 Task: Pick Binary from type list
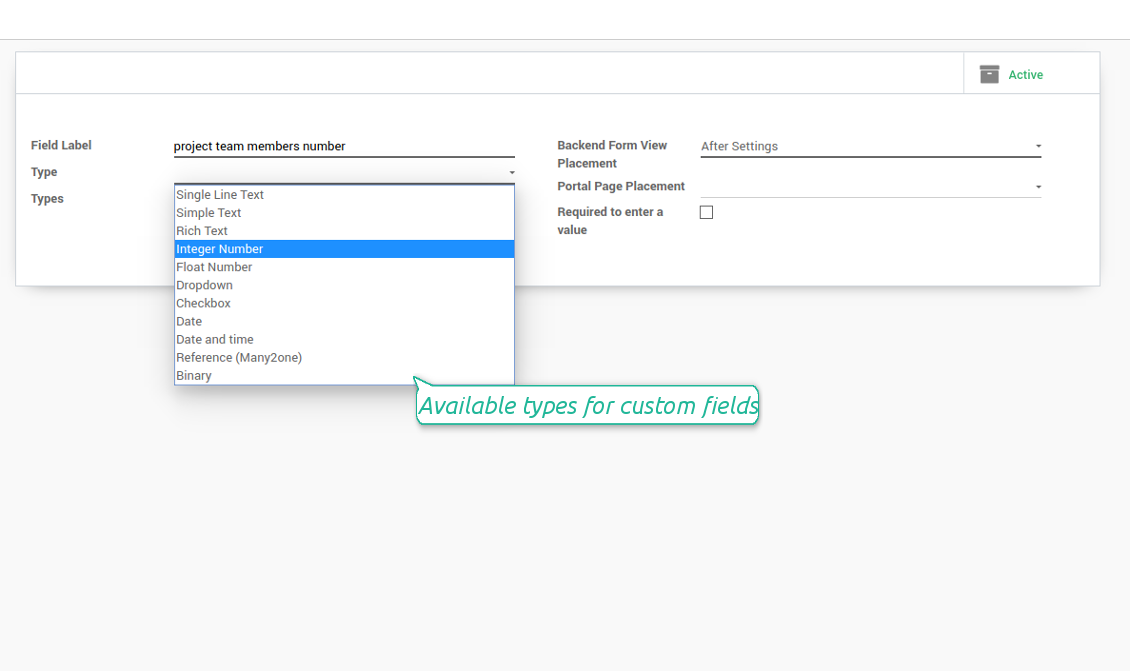point(194,376)
